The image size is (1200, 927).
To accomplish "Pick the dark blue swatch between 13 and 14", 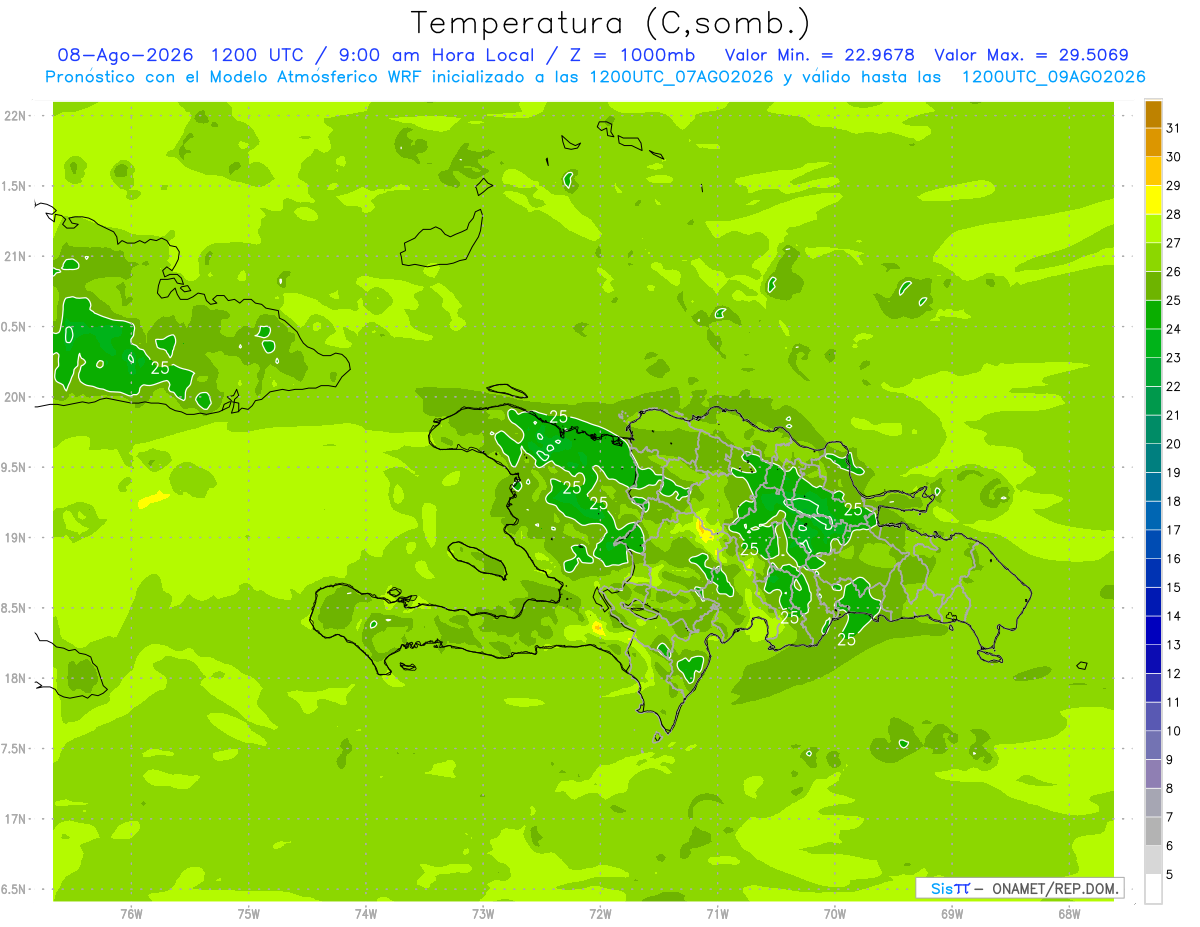I will tap(1153, 630).
